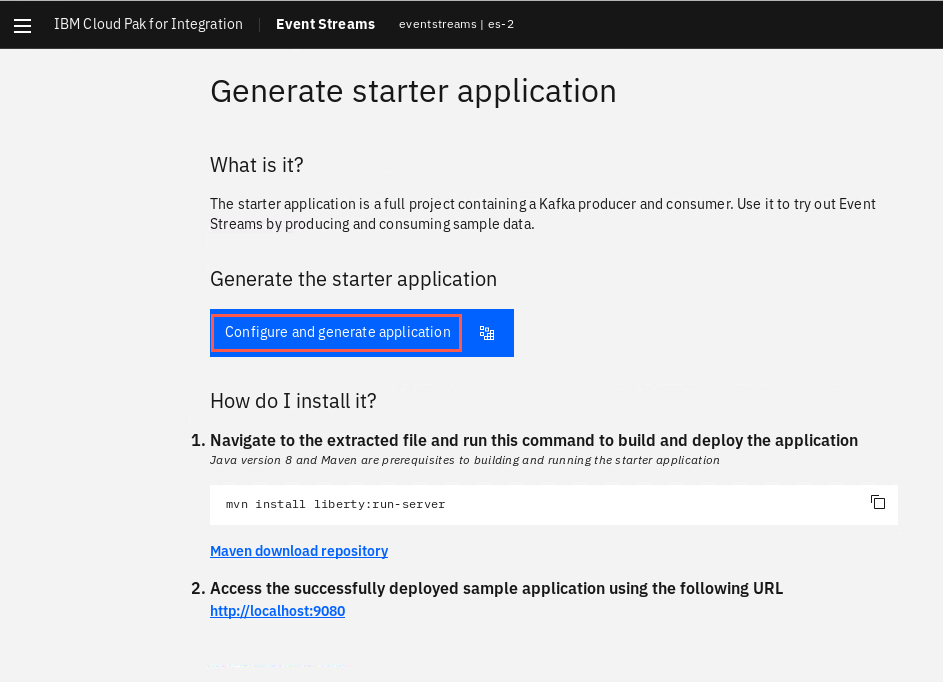Copy the mvn install command
Screen dimensions: 943x697
pos(878,502)
